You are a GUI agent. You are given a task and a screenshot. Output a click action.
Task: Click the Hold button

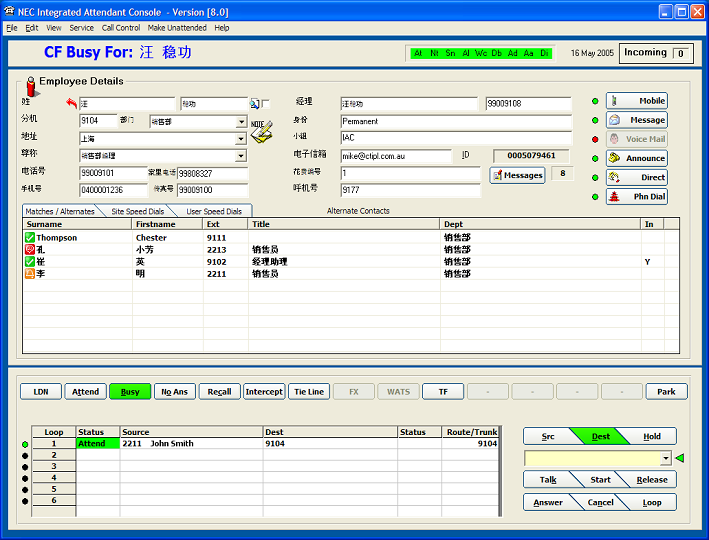(x=652, y=436)
